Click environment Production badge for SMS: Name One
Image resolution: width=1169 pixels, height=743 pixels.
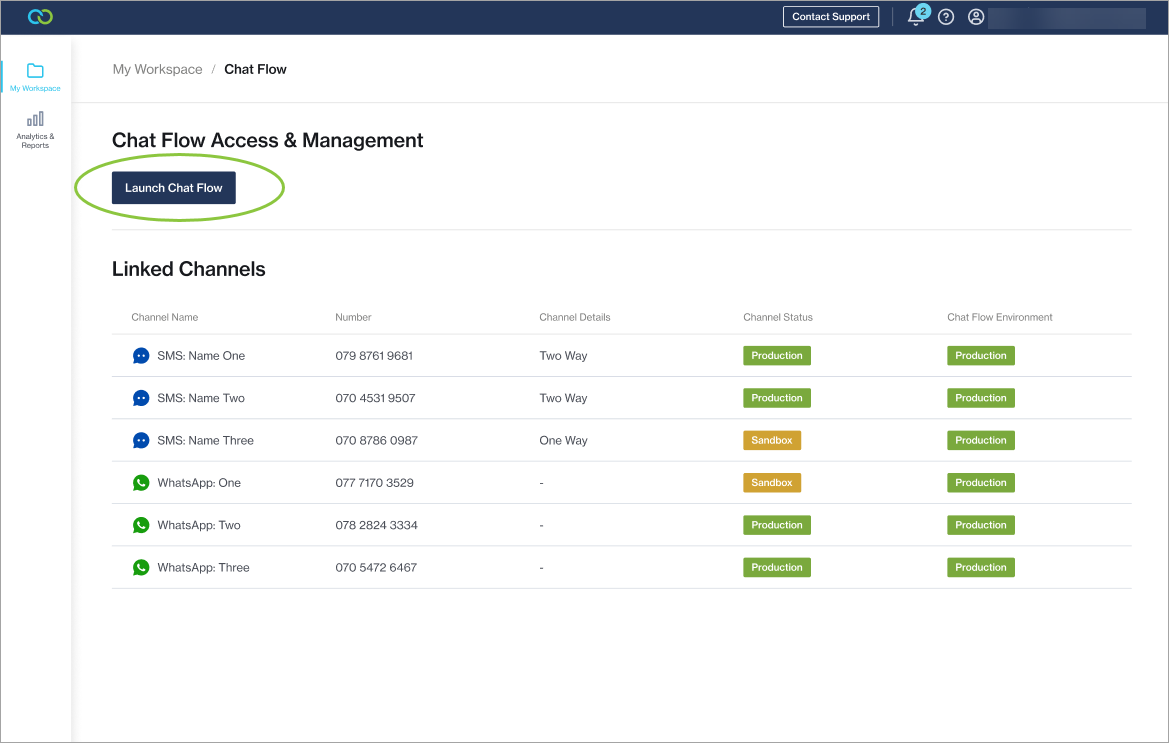pyautogui.click(x=981, y=355)
